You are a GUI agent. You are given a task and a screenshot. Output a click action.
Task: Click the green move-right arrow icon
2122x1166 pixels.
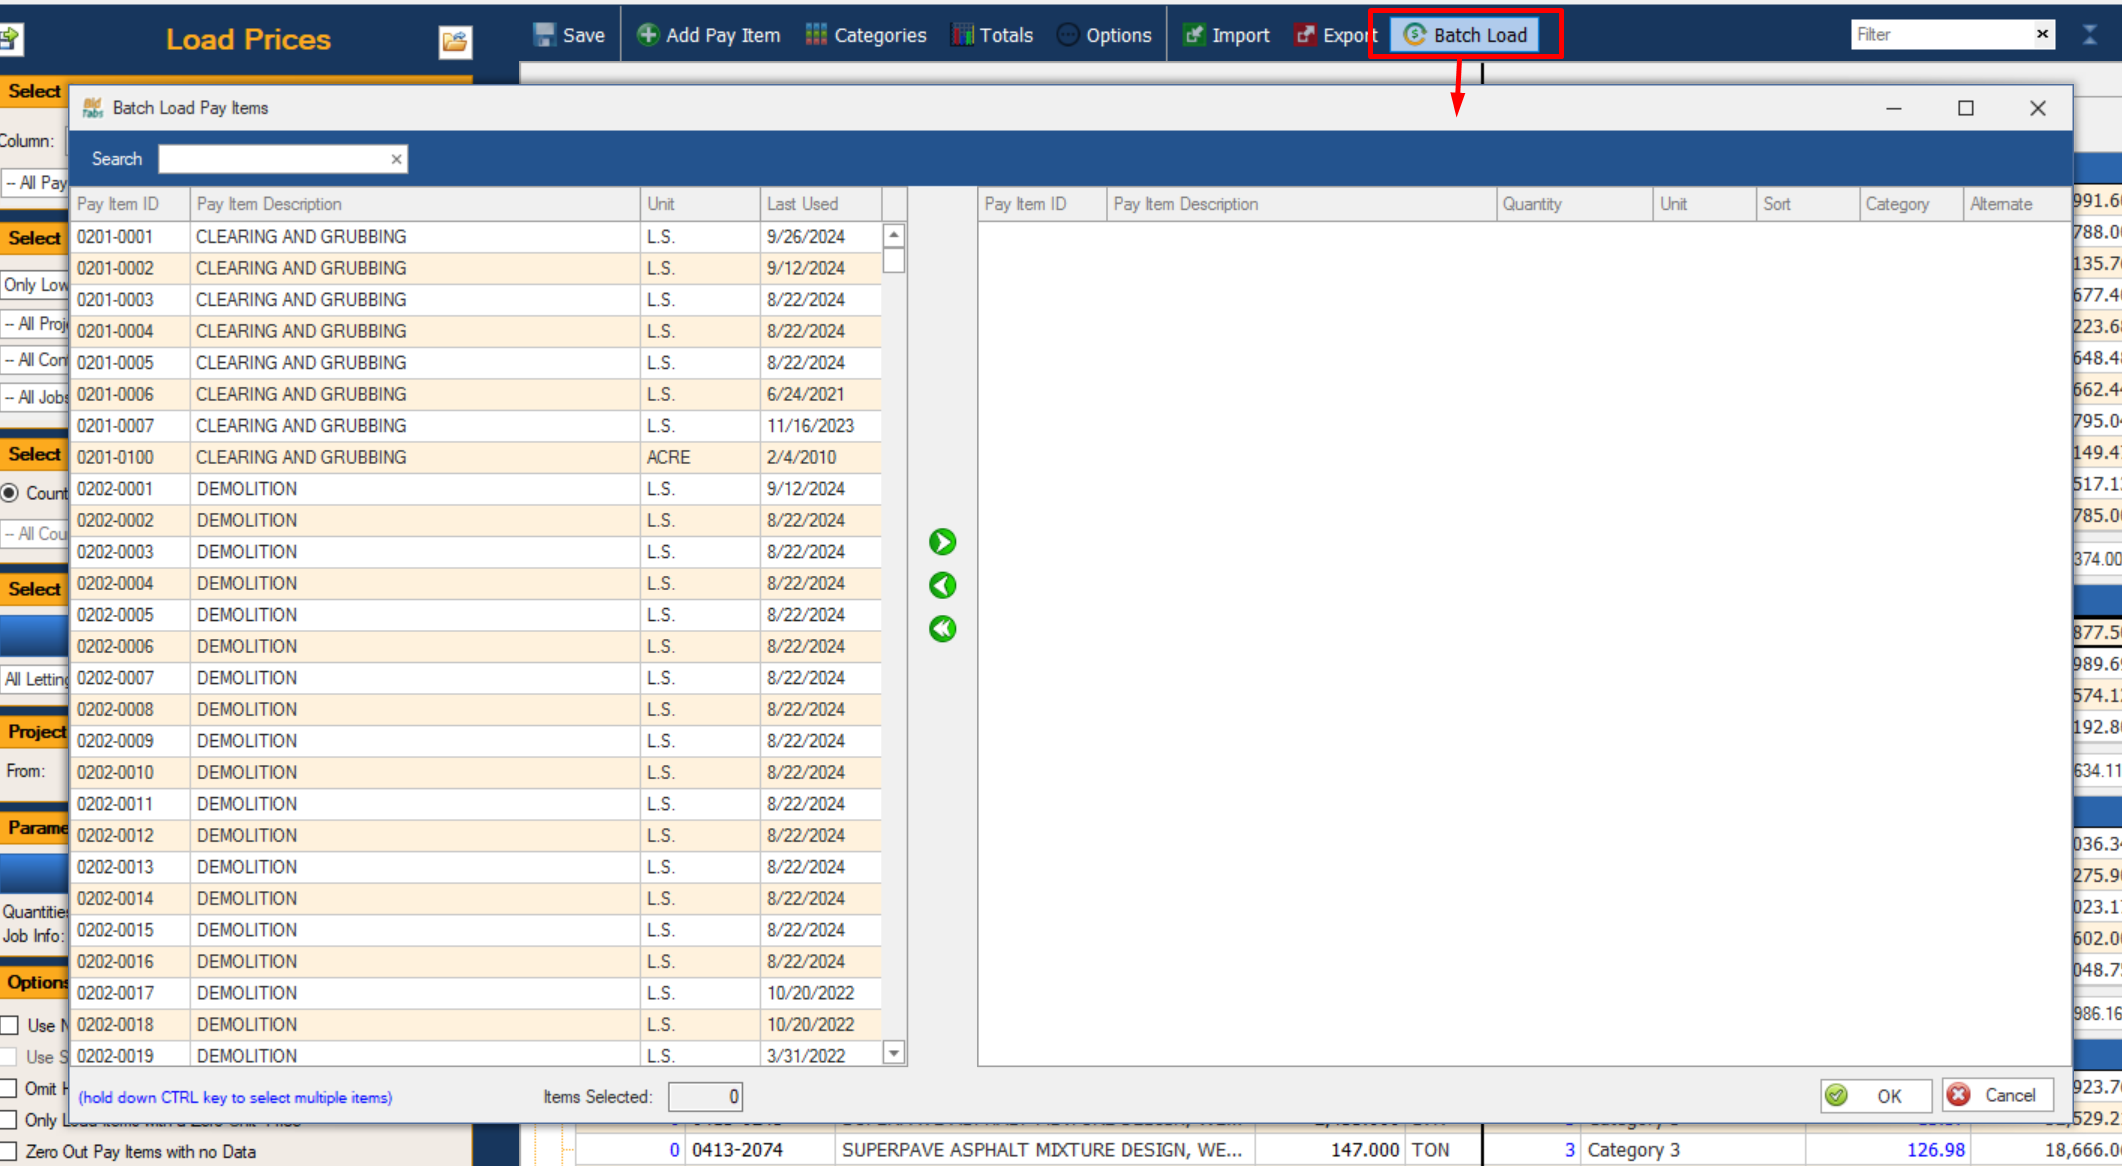942,542
